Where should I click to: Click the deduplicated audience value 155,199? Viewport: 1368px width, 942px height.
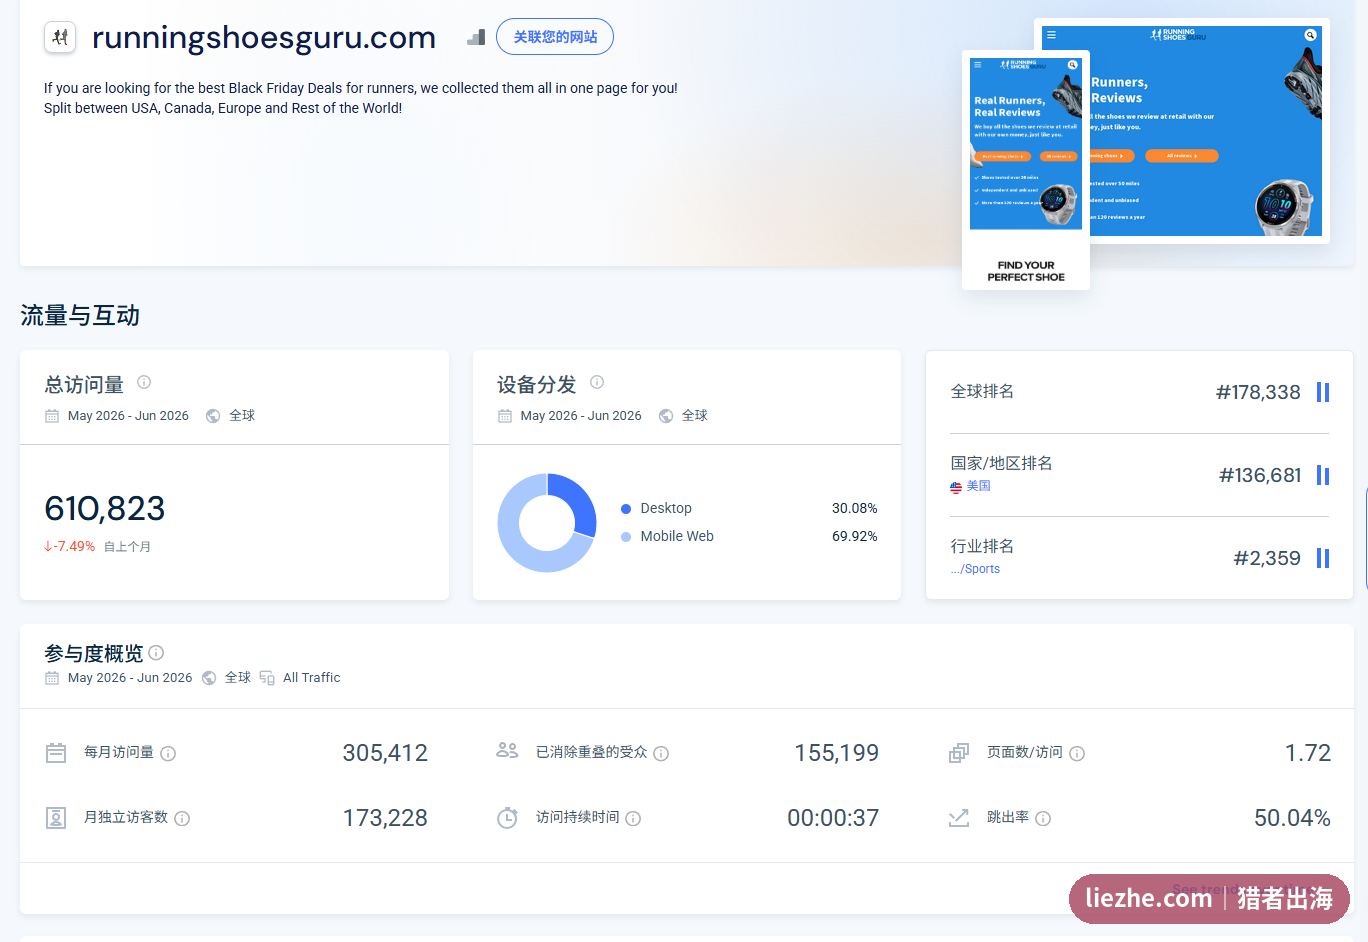pyautogui.click(x=836, y=753)
